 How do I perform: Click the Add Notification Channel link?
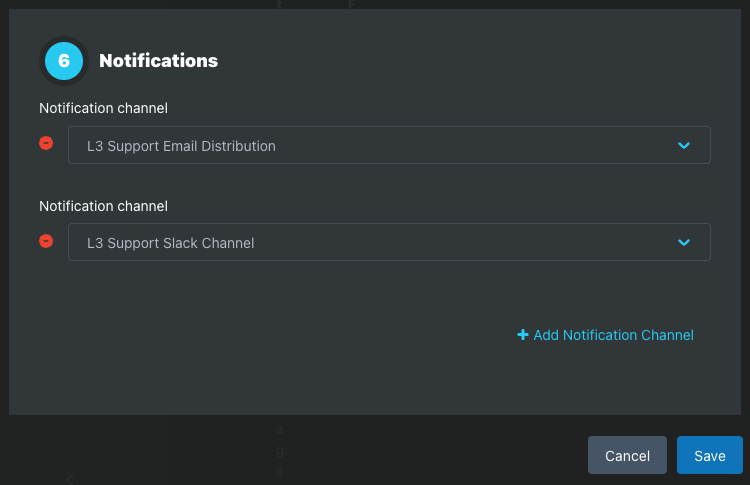pyautogui.click(x=613, y=335)
